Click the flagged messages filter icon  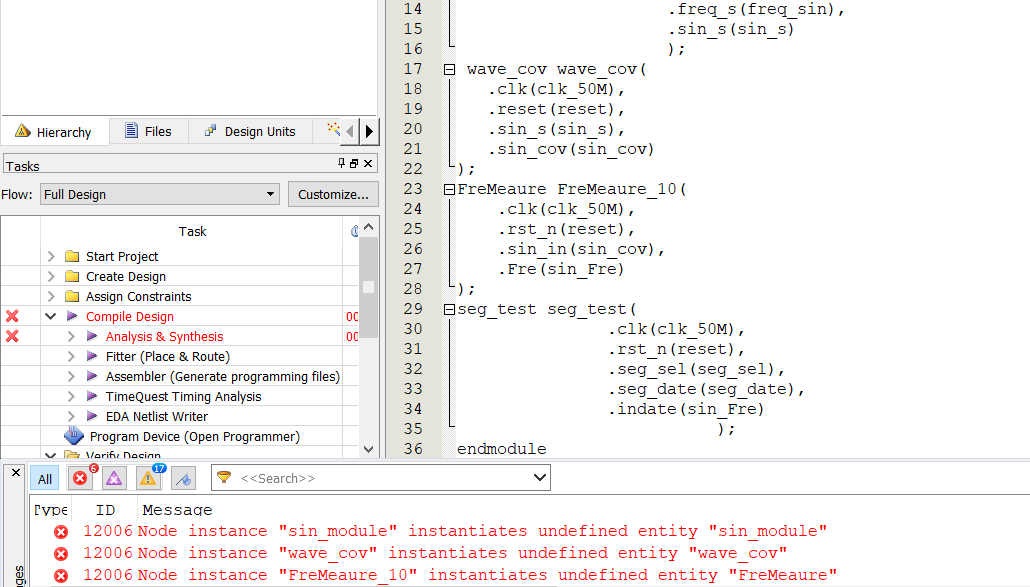[183, 478]
